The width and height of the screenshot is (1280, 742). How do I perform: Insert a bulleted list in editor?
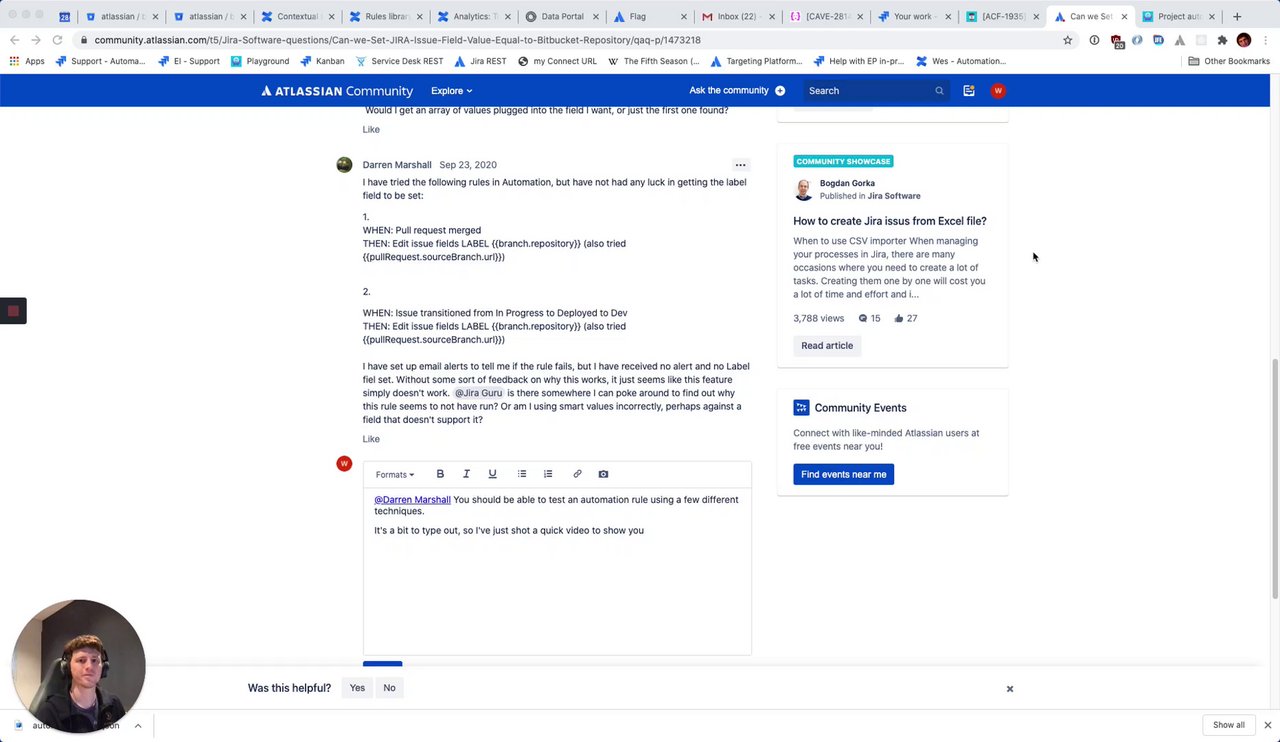(522, 474)
